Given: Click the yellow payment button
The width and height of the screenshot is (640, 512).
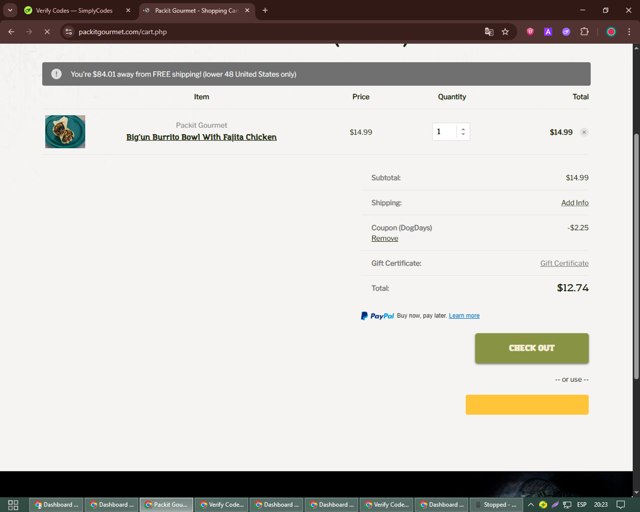Looking at the screenshot, I should click(527, 405).
